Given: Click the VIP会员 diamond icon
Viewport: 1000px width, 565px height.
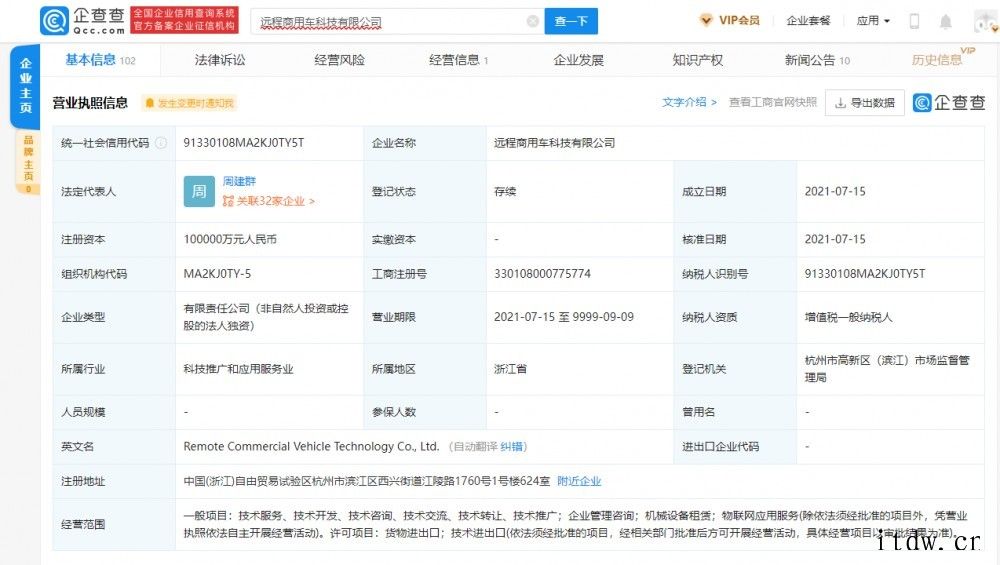Looking at the screenshot, I should [x=706, y=21].
